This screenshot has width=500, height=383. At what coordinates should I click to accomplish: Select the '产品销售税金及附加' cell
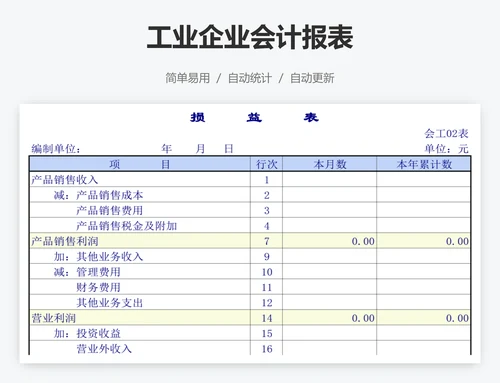click(140, 226)
